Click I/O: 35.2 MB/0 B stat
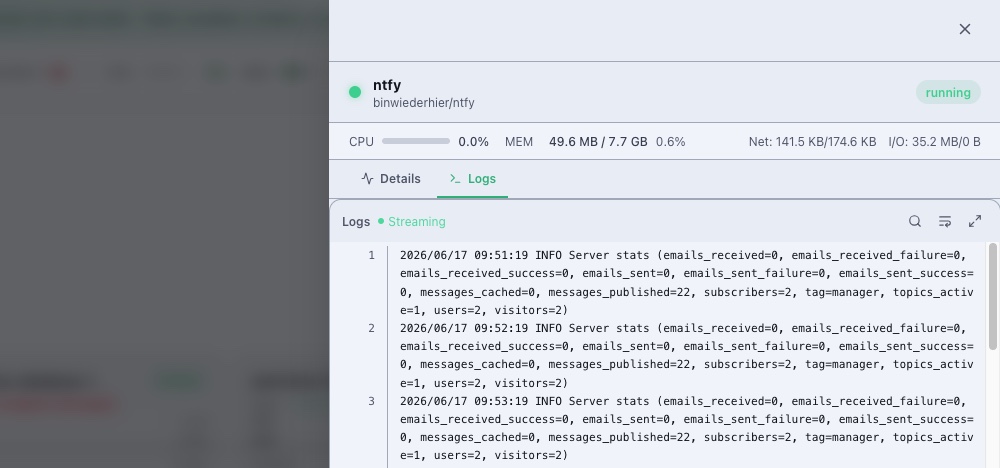 click(934, 142)
